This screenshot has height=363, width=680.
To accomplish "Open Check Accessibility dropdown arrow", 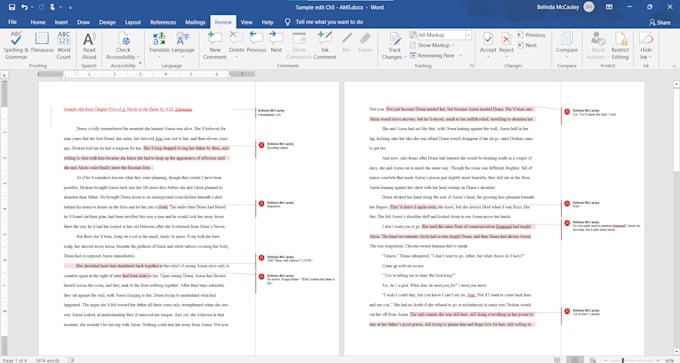I will 138,57.
